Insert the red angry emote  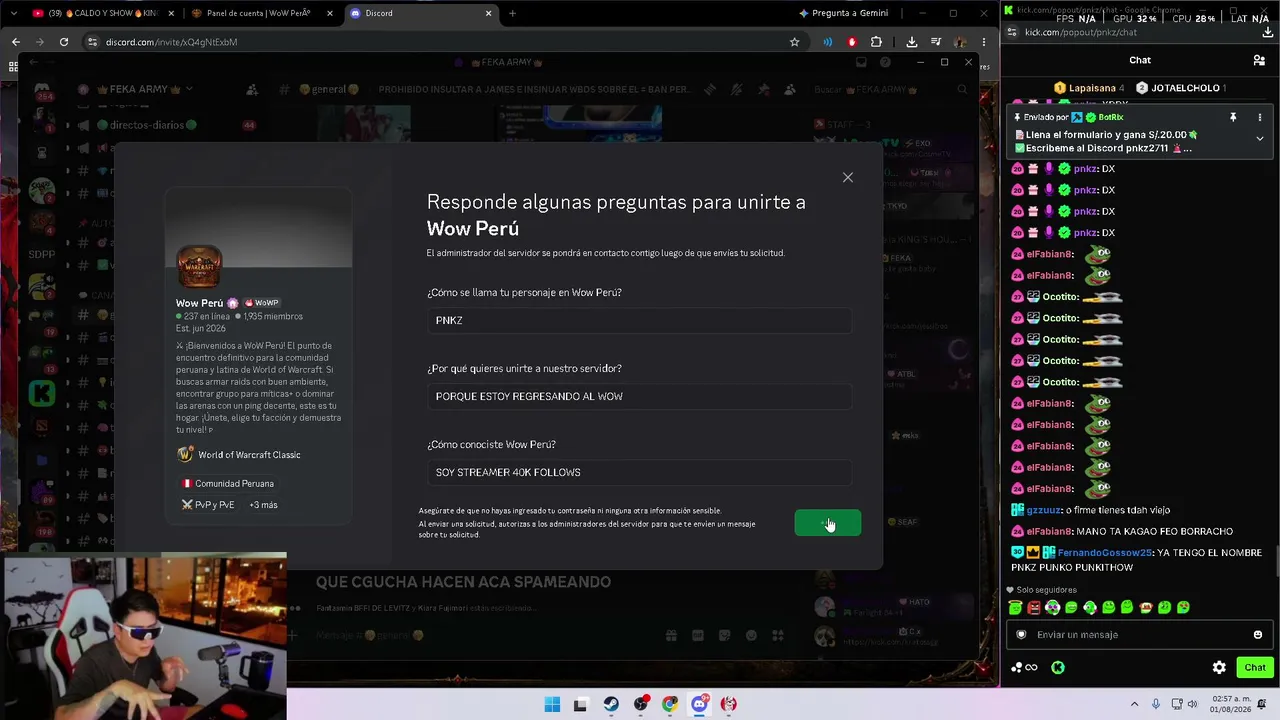click(x=1034, y=607)
